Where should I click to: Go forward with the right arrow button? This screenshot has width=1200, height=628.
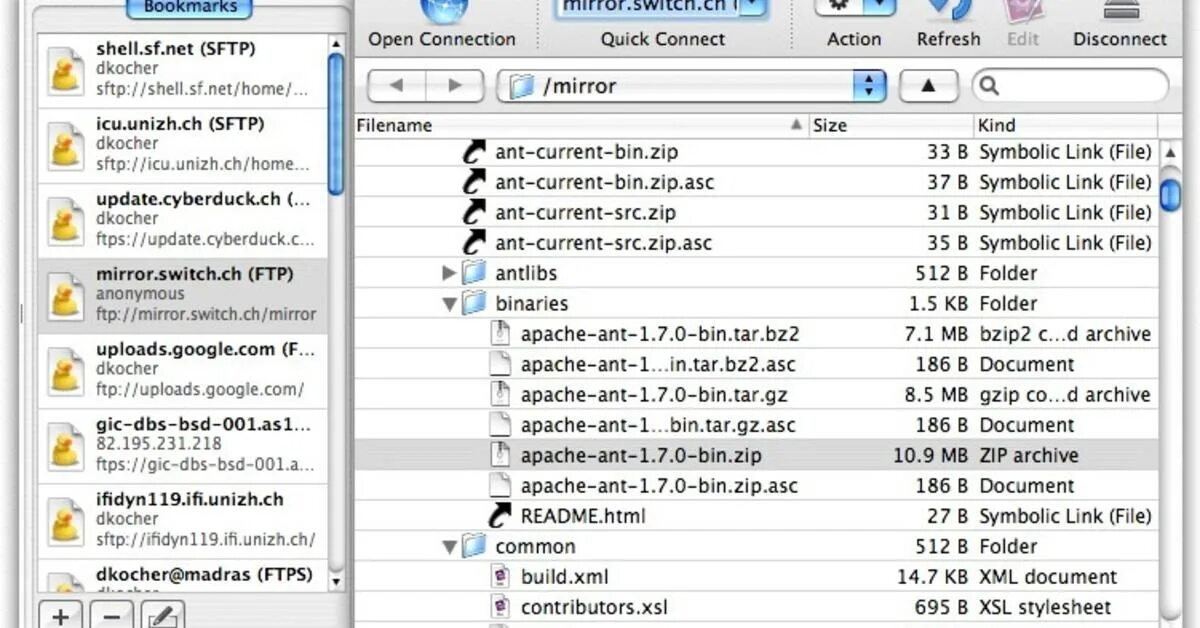[x=455, y=86]
